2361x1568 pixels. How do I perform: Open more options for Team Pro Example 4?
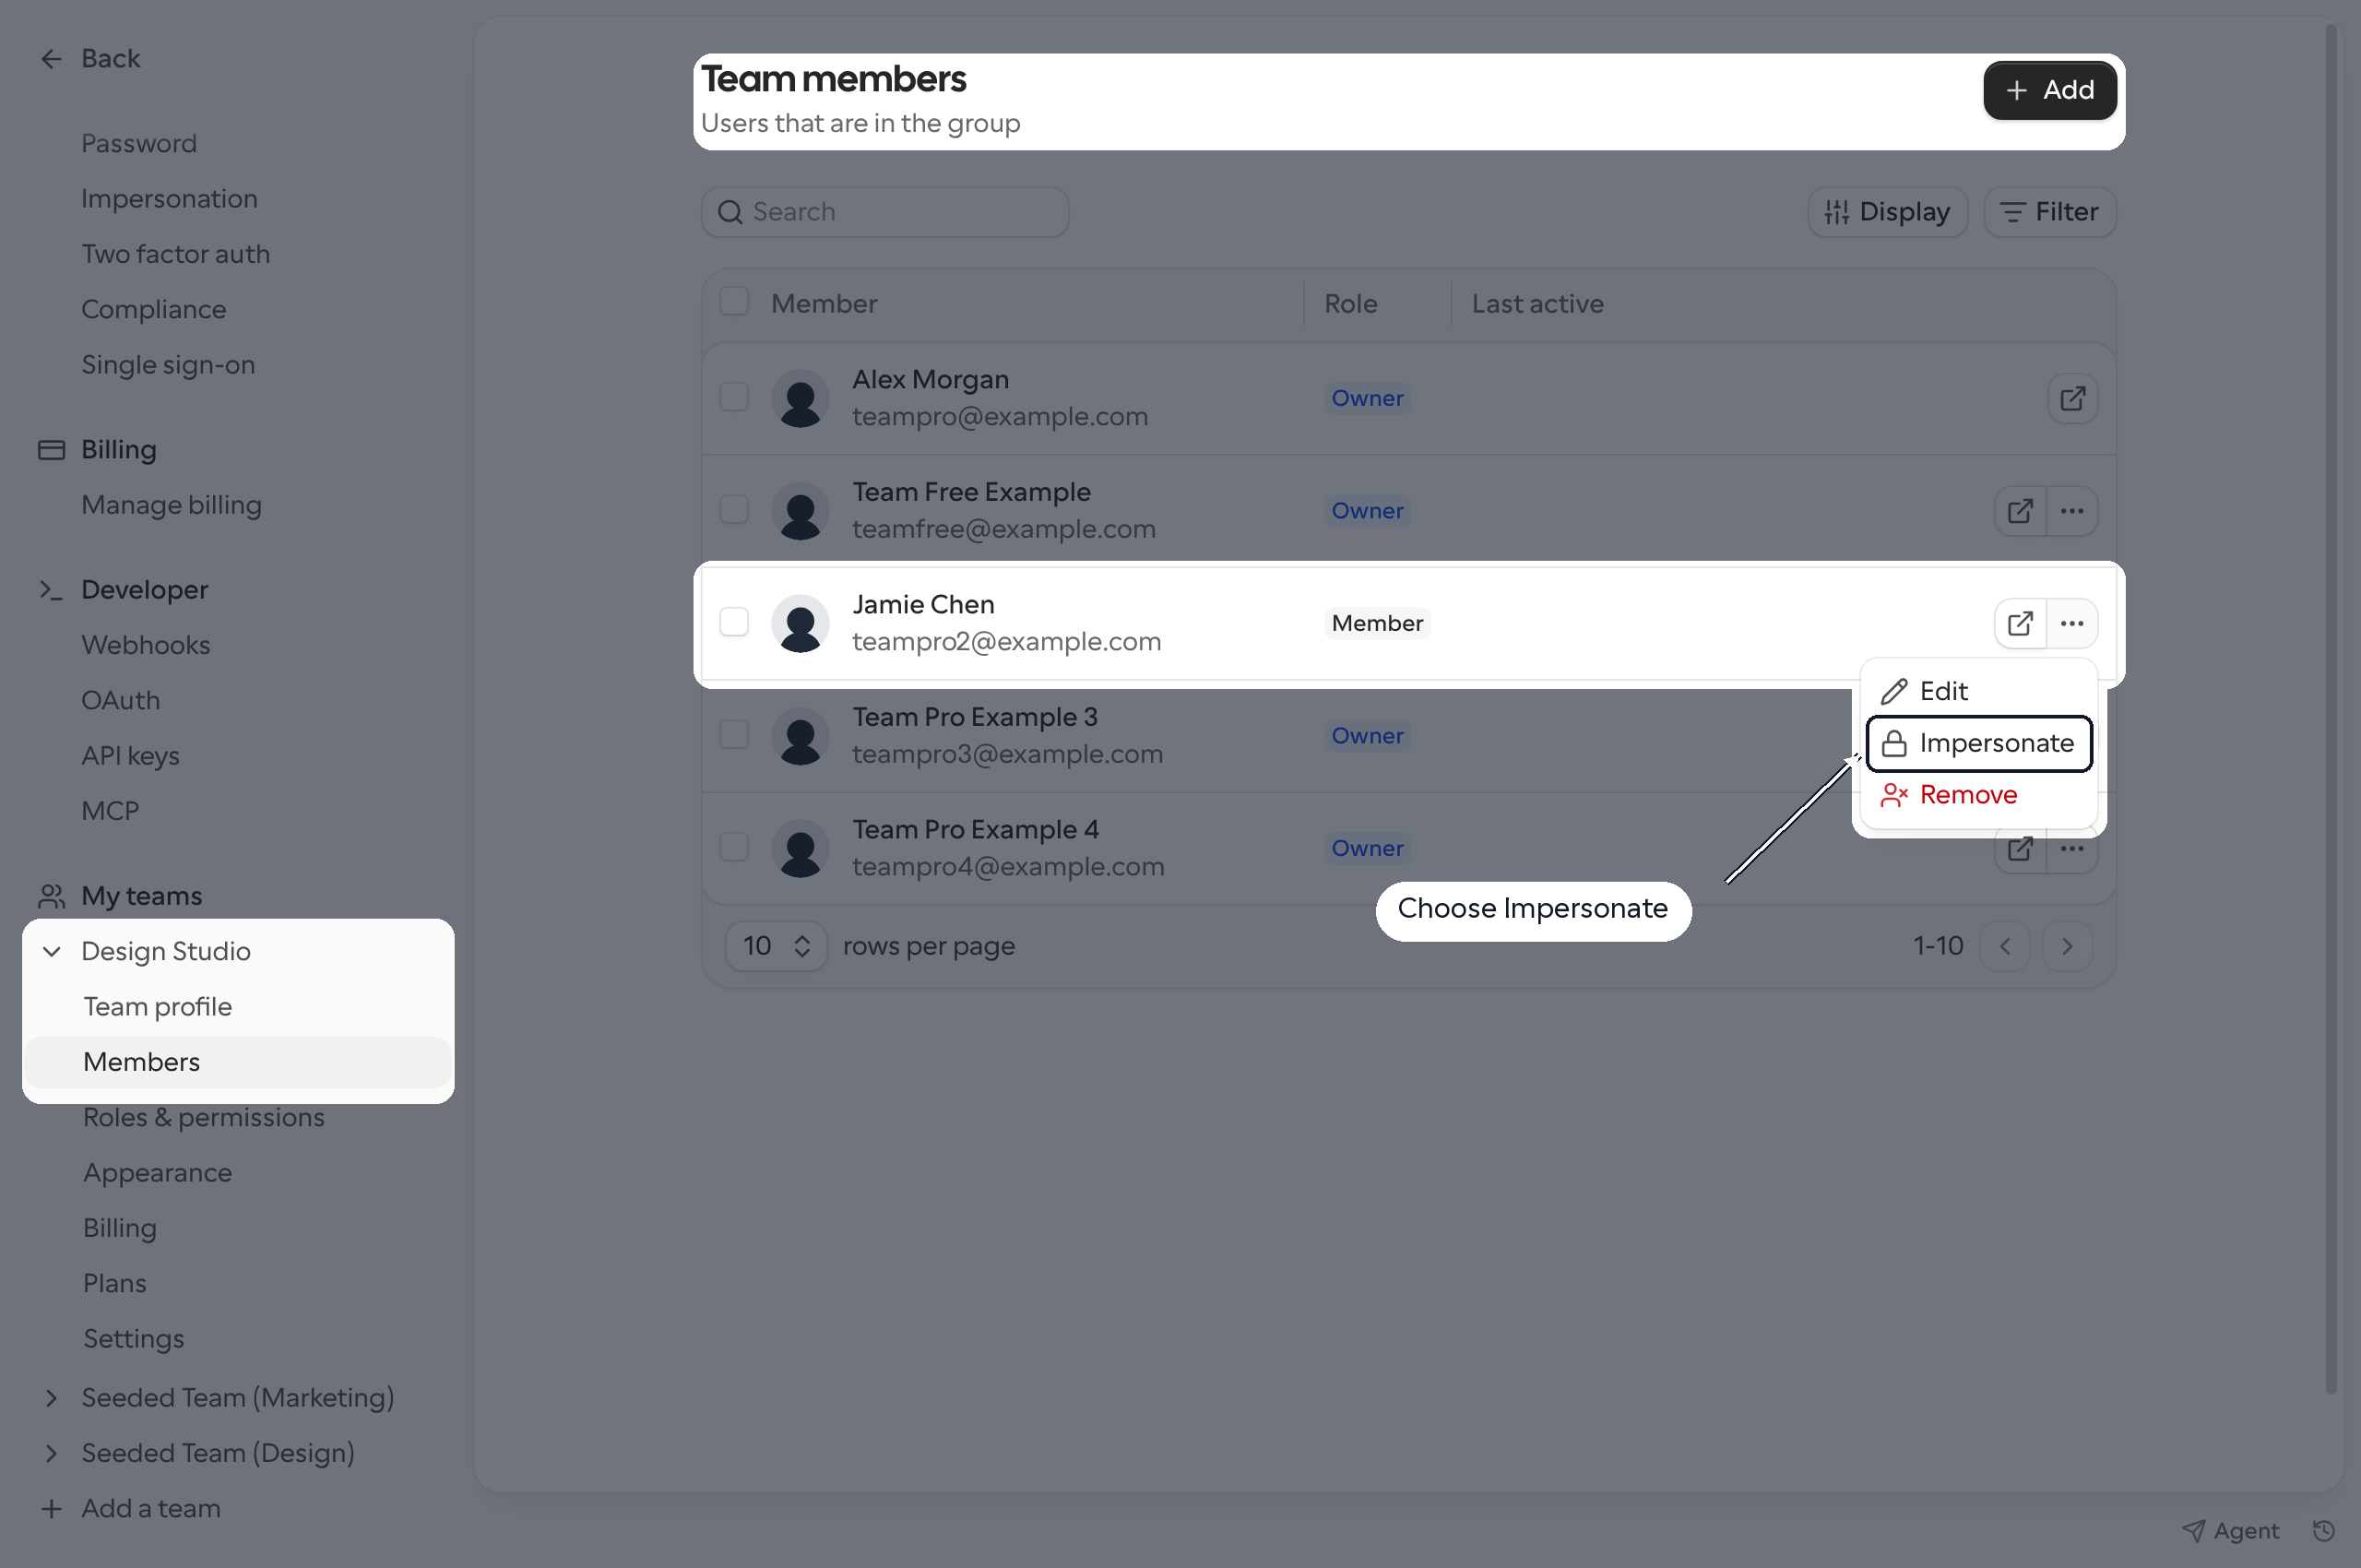click(x=2072, y=849)
